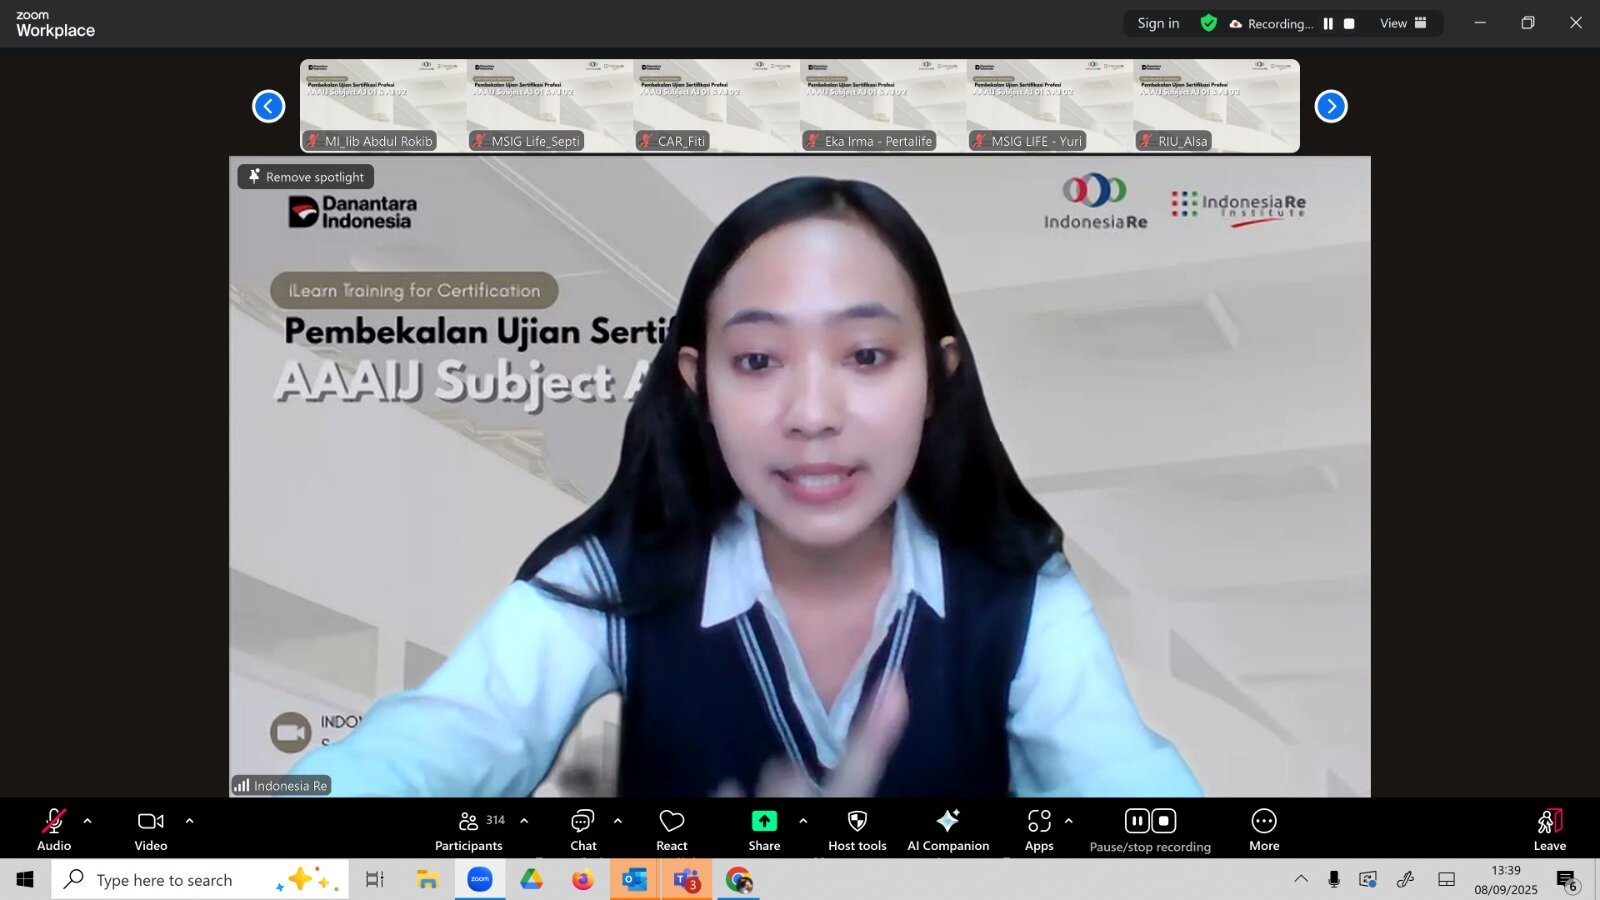Click Remove spotlight button
This screenshot has height=900, width=1600.
click(x=306, y=177)
